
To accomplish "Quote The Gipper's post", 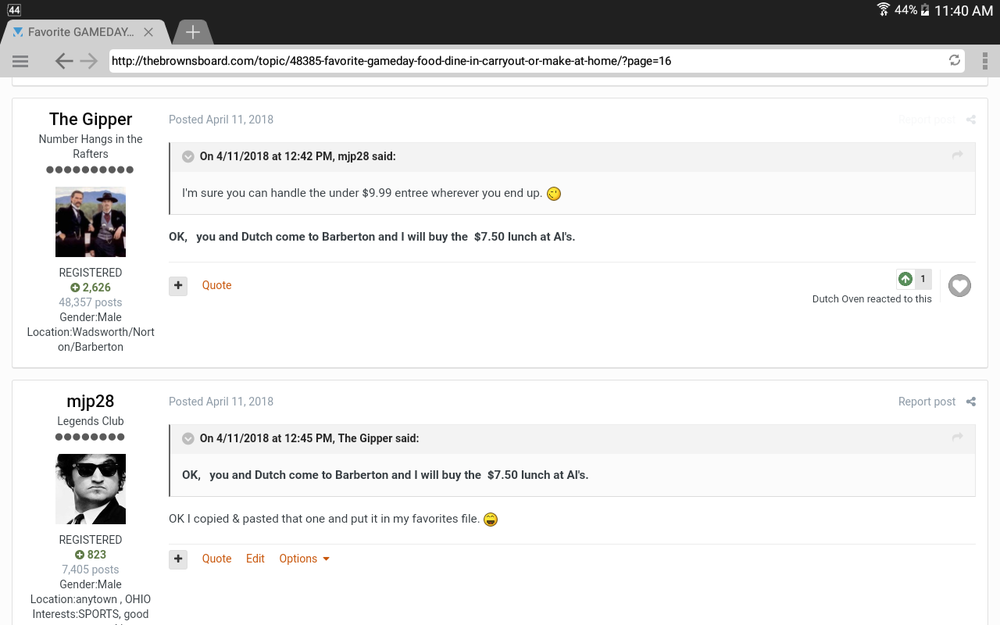I will (217, 285).
